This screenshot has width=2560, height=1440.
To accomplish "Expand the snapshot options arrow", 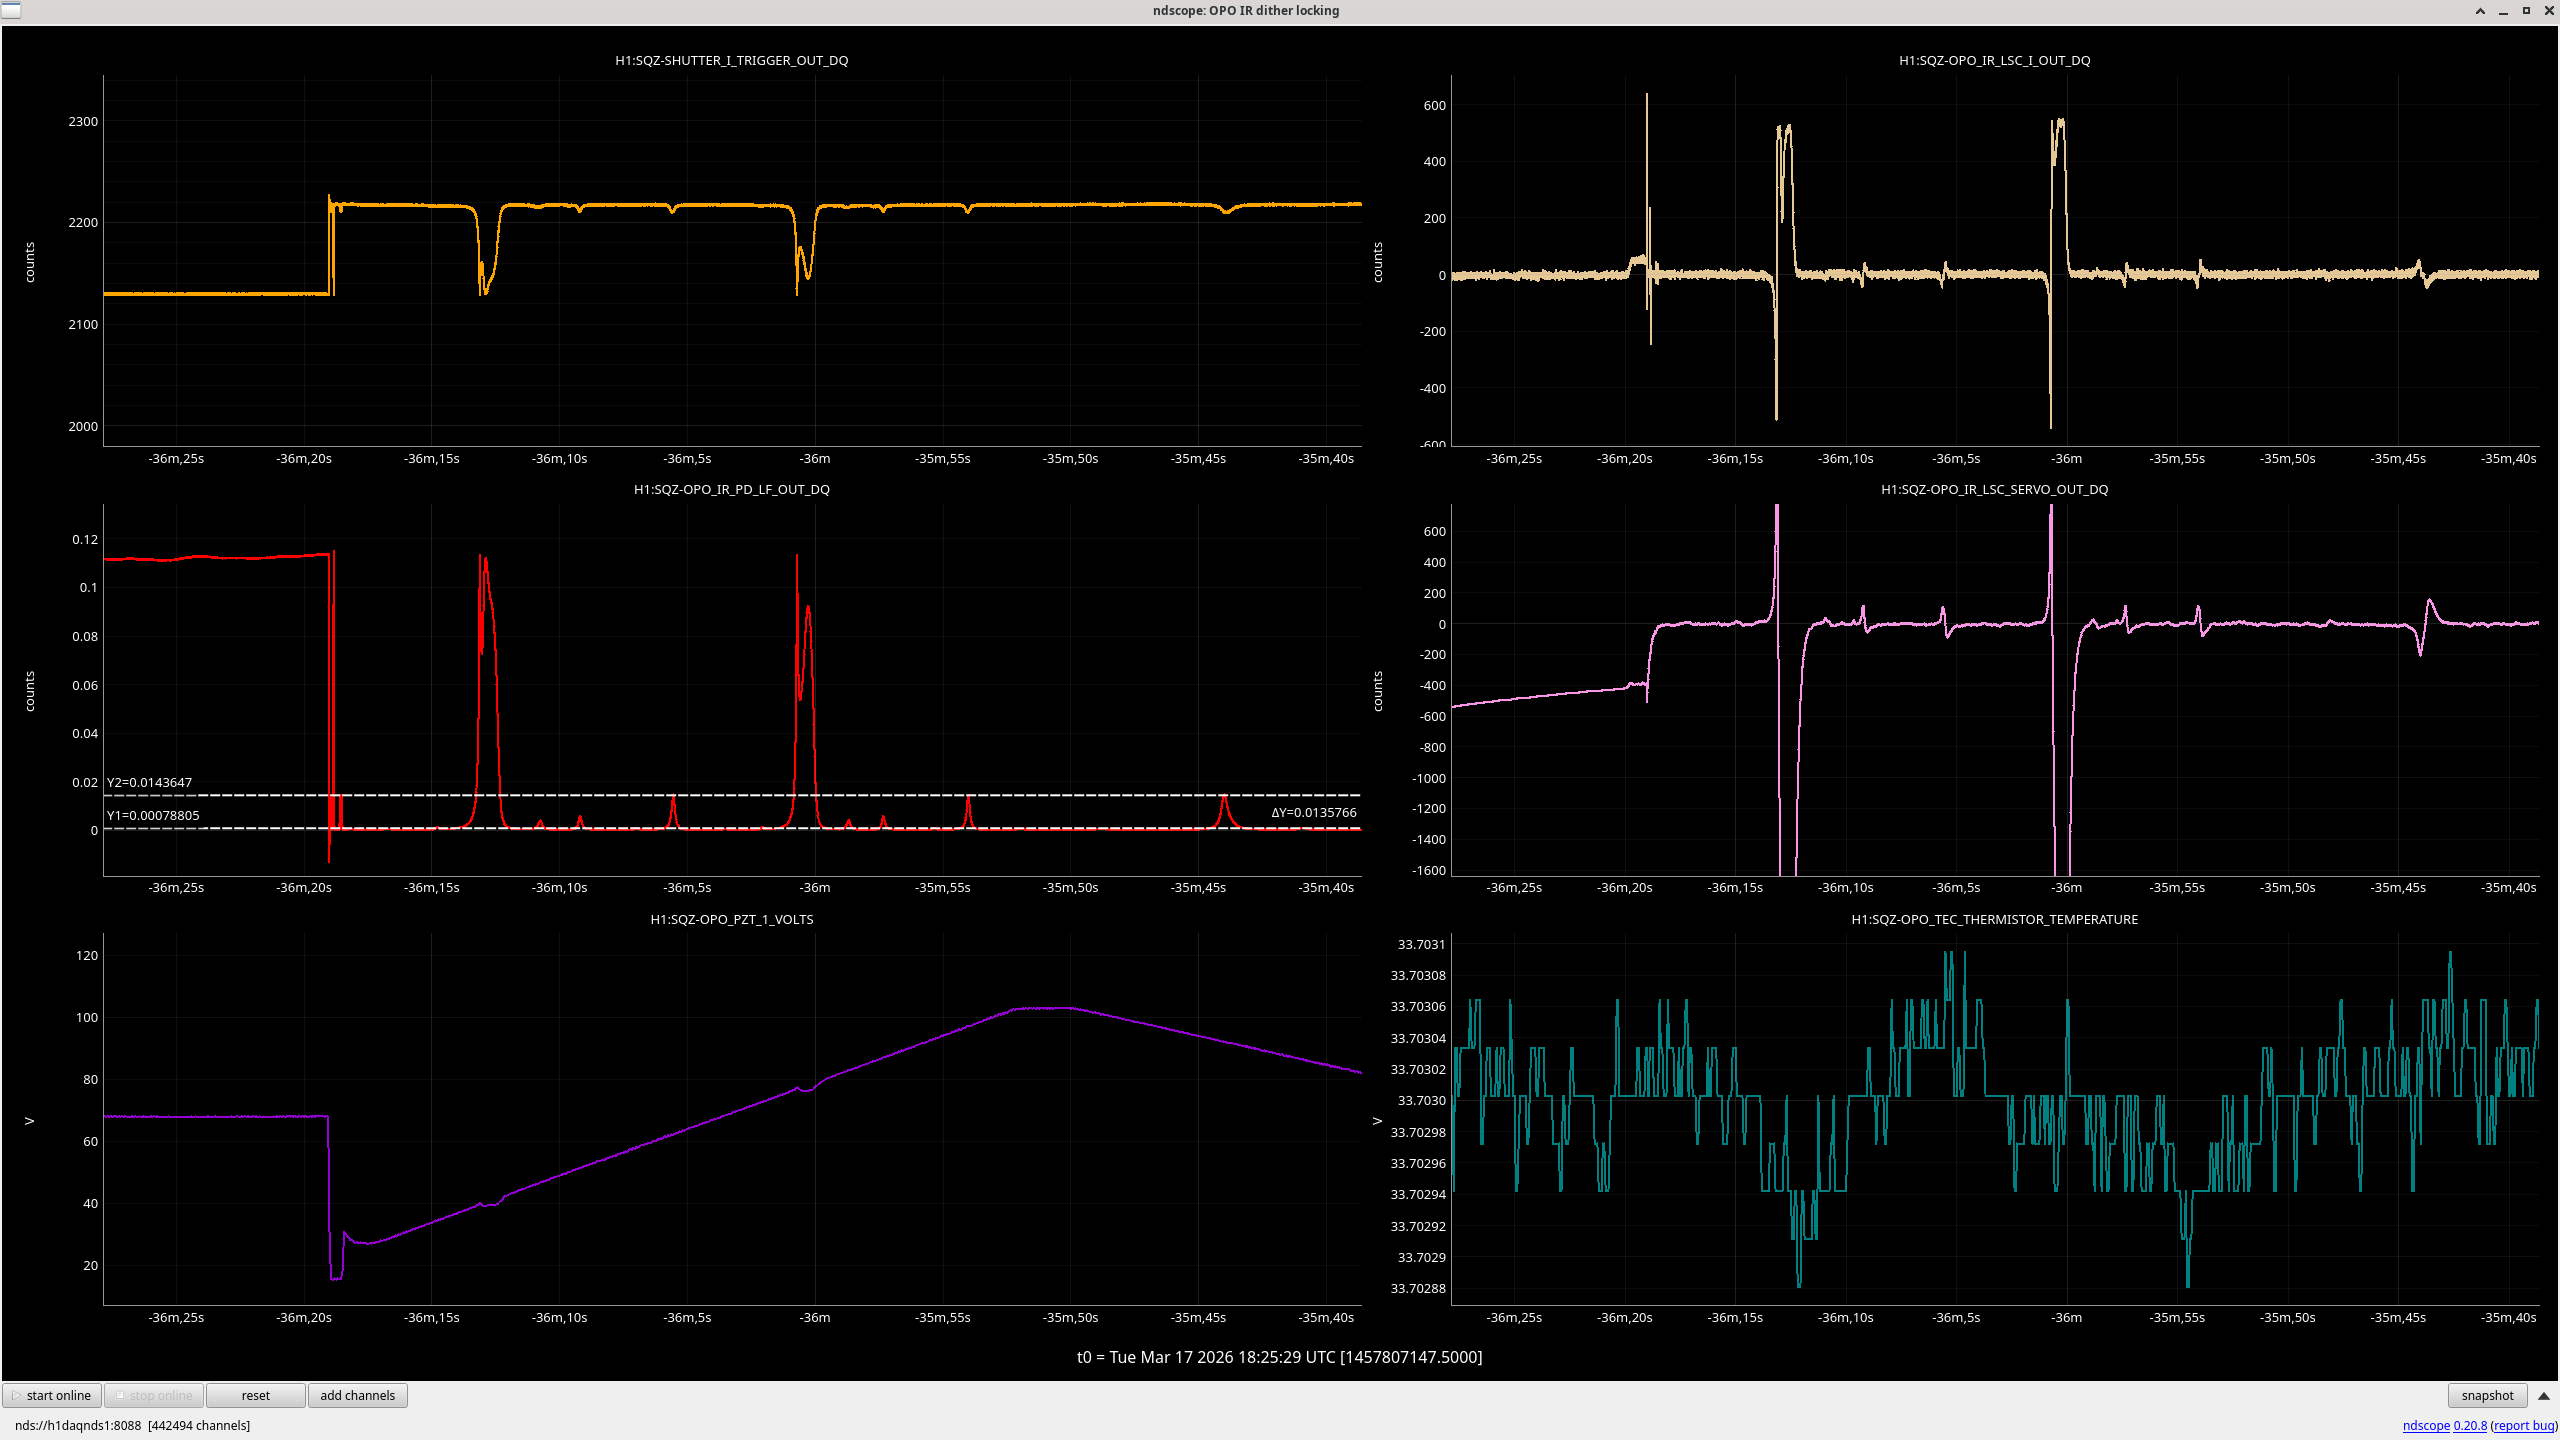I will (2544, 1395).
